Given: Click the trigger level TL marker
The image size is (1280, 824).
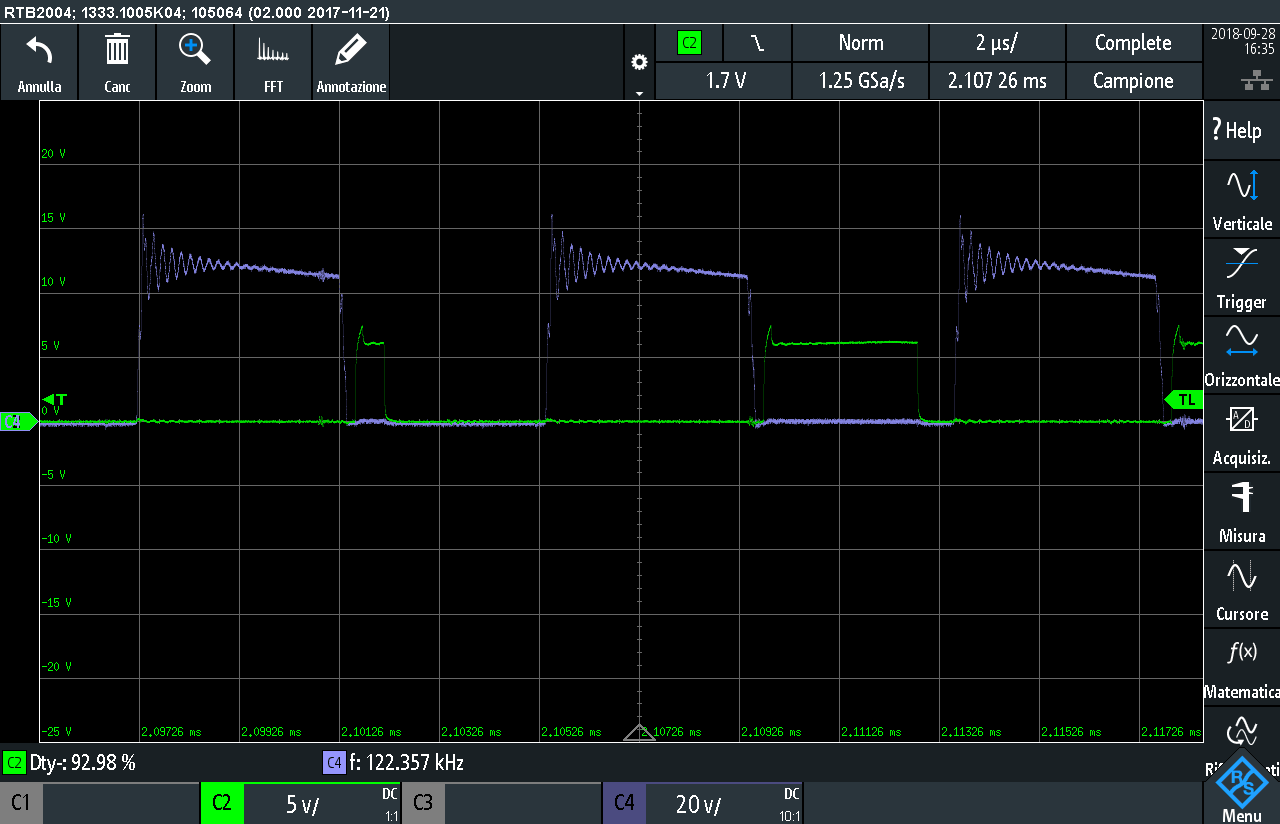Looking at the screenshot, I should [x=1184, y=399].
